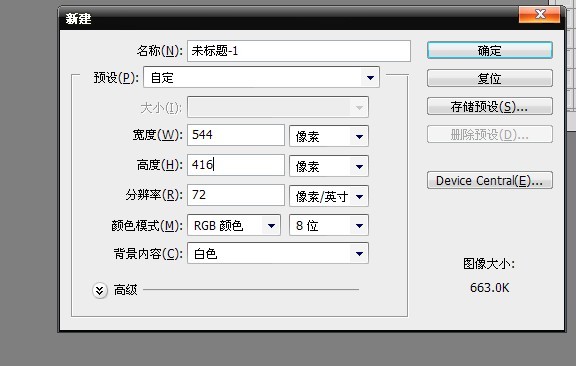Open the 背景内容 background contents dropdown
The image size is (576, 366).
(278, 253)
